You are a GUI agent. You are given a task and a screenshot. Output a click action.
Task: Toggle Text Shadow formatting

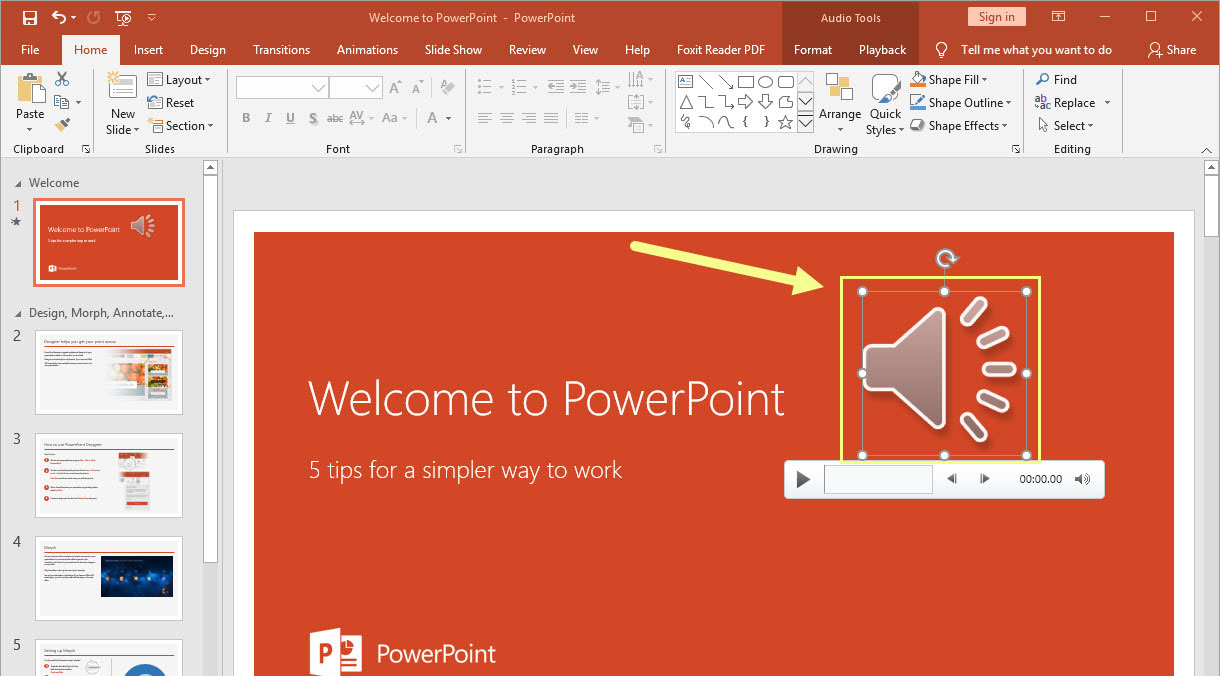[313, 118]
